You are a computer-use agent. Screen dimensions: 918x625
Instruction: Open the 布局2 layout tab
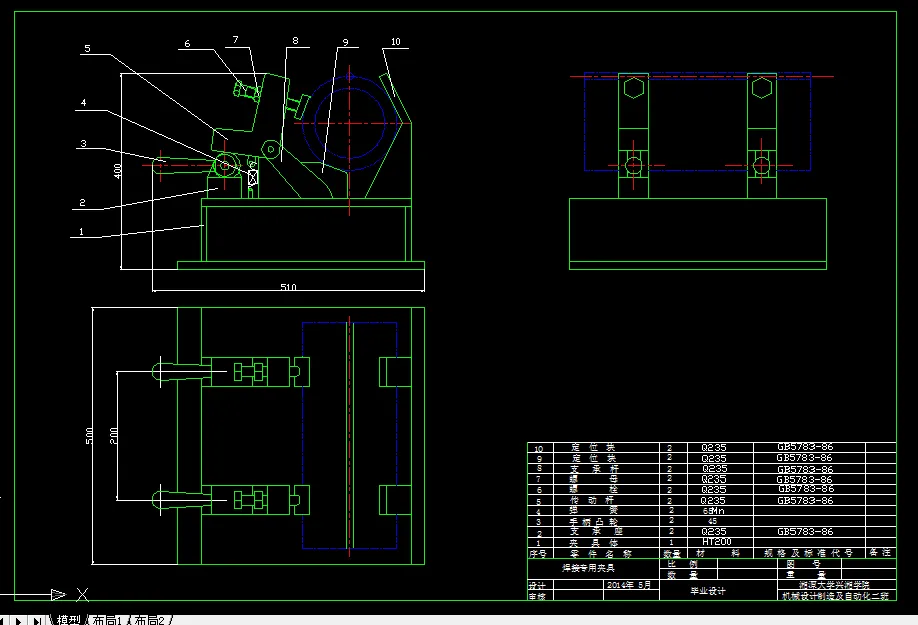150,620
